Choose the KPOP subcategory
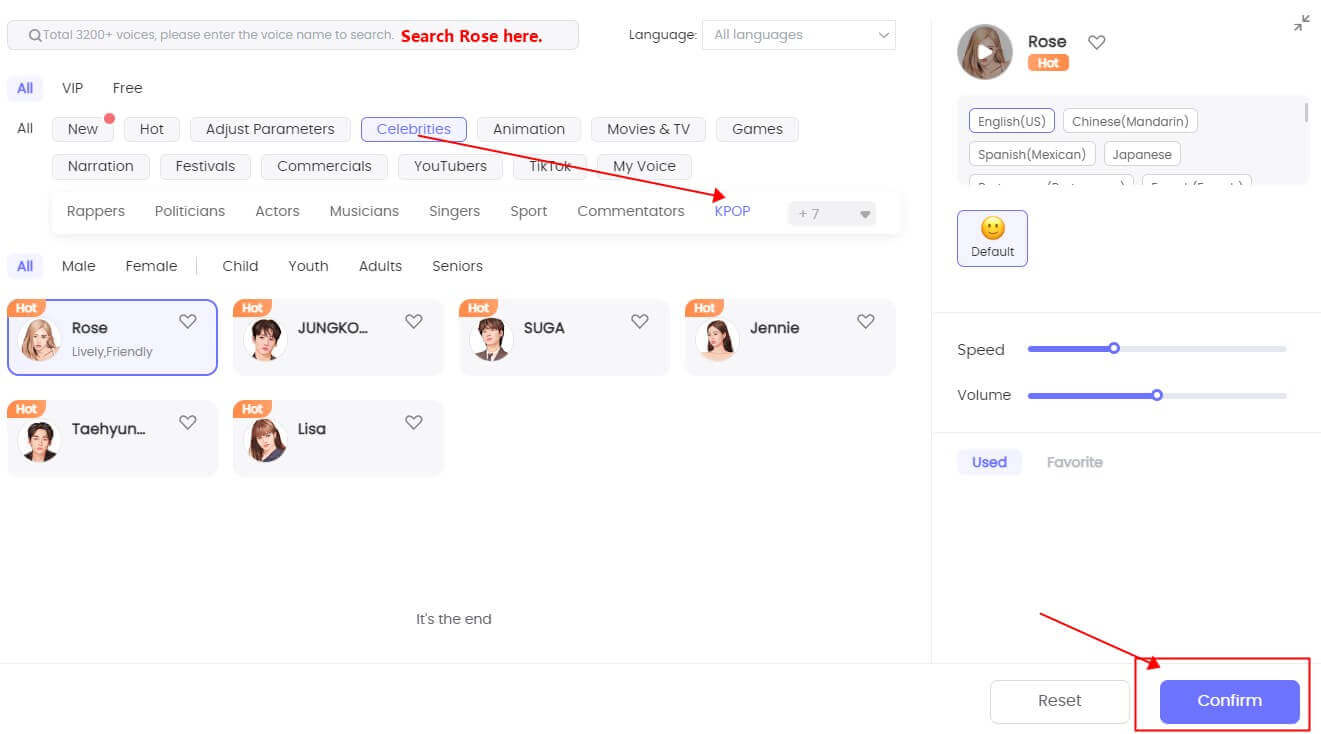This screenshot has height=734, width=1321. [732, 211]
